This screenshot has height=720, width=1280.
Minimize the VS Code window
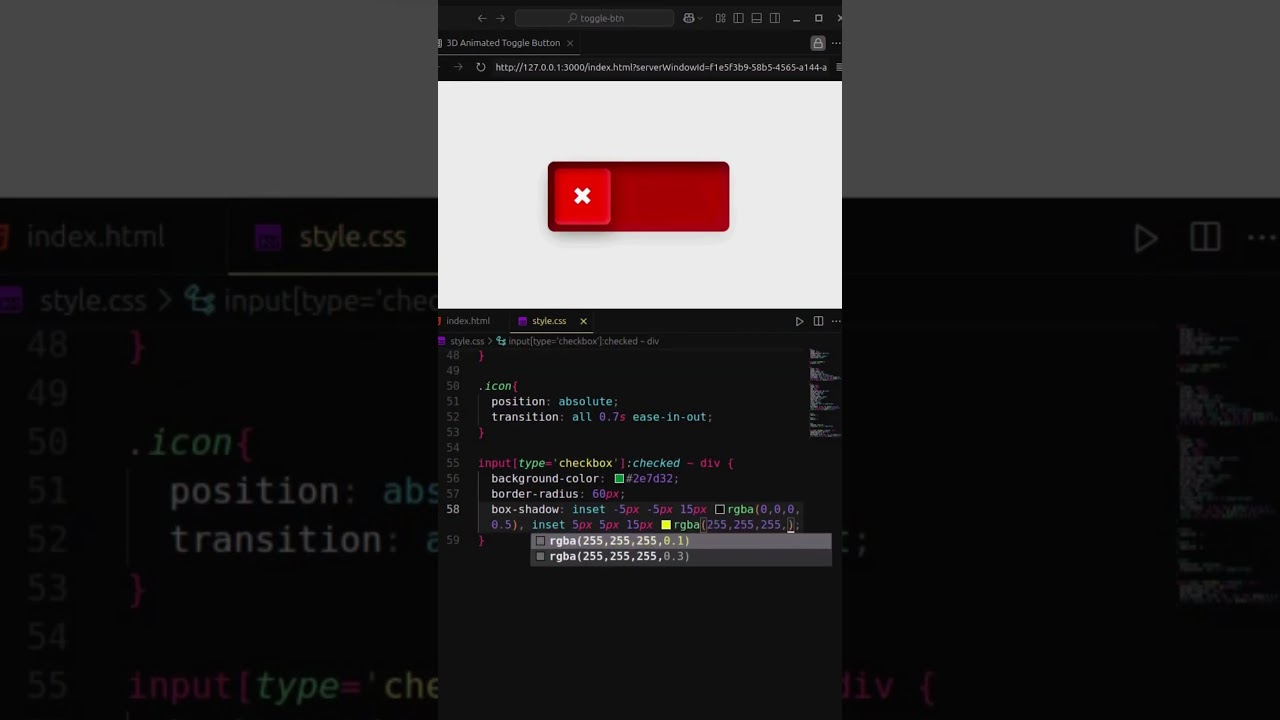pyautogui.click(x=797, y=18)
